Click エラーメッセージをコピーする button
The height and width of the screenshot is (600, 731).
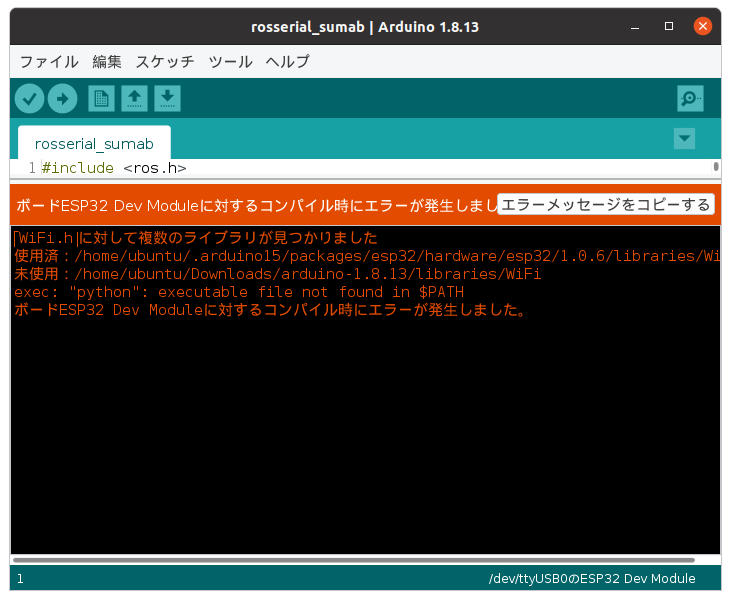pos(606,205)
